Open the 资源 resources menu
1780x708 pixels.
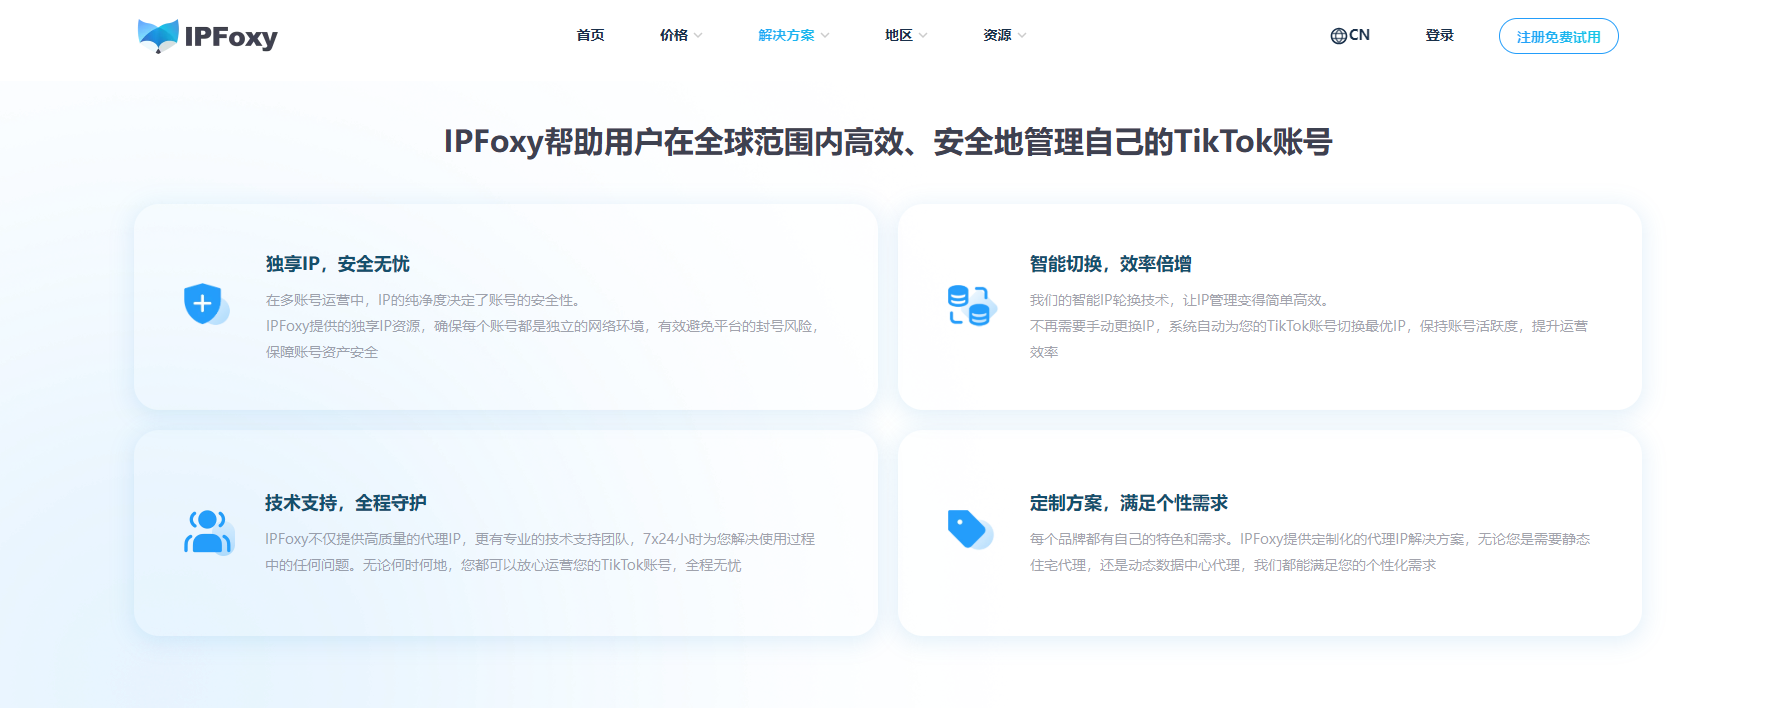point(997,35)
